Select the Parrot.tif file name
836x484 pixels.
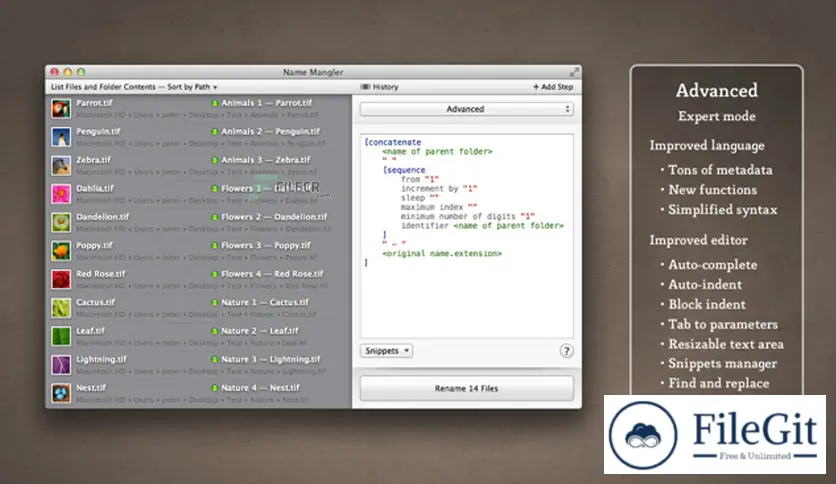[94, 103]
